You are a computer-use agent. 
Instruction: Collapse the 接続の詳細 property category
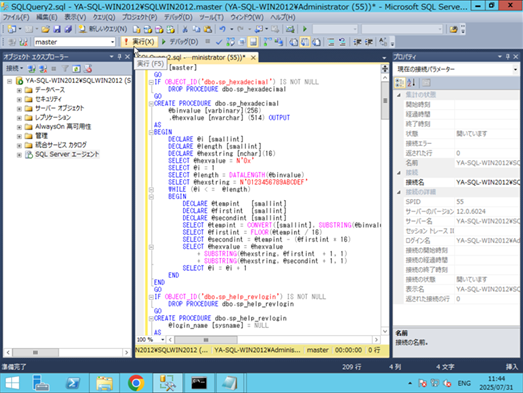[x=399, y=192]
